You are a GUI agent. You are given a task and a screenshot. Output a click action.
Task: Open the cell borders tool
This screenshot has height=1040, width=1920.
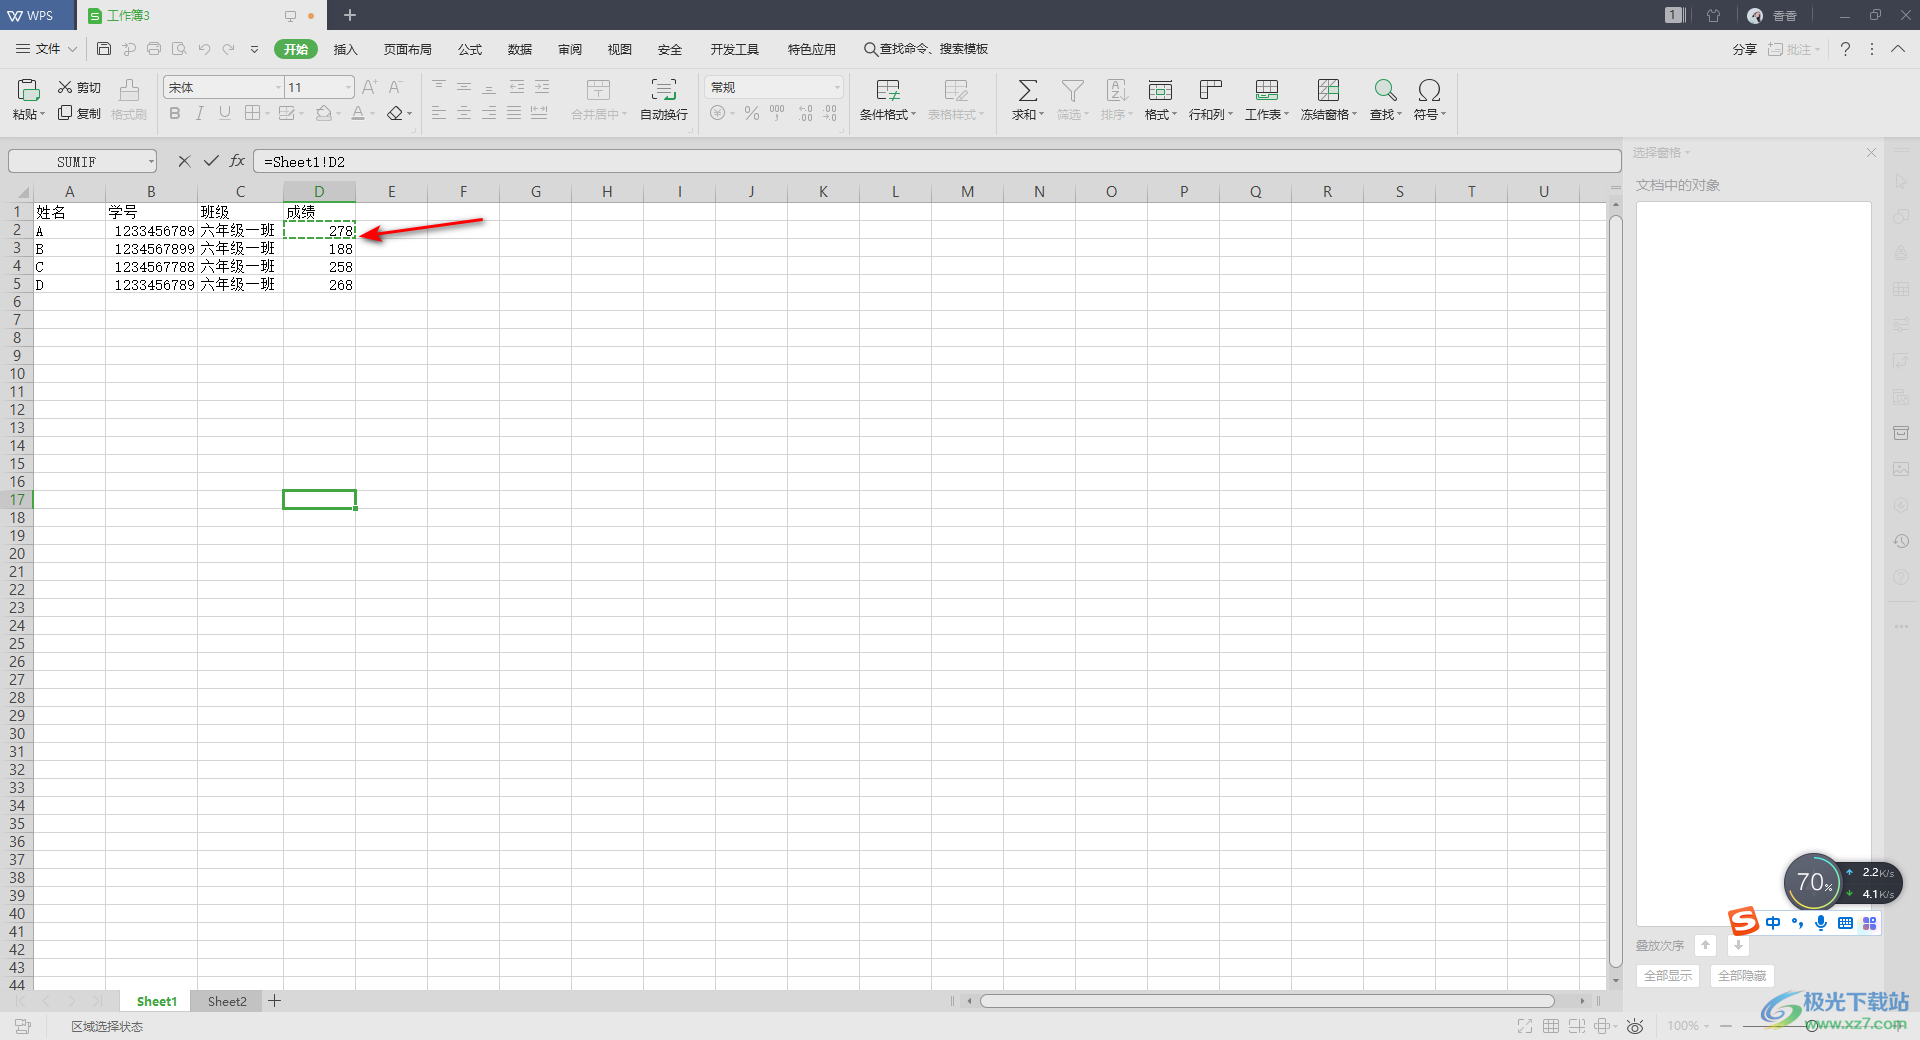[252, 114]
